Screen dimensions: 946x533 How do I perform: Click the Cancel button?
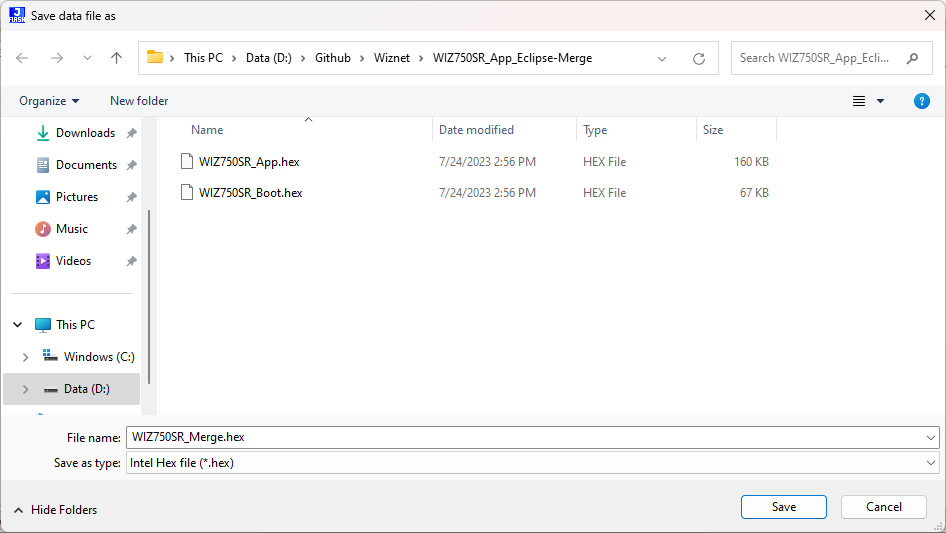tap(884, 507)
